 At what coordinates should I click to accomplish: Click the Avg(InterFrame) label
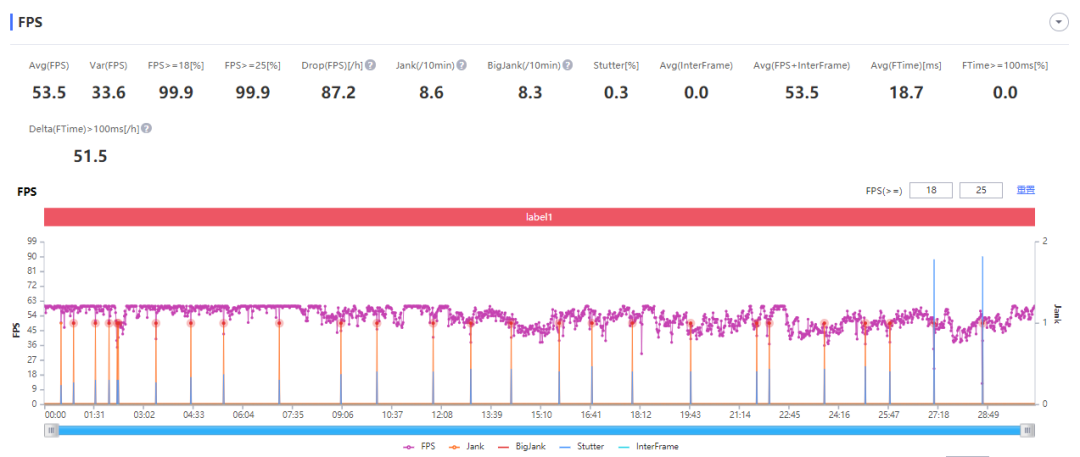pos(696,65)
